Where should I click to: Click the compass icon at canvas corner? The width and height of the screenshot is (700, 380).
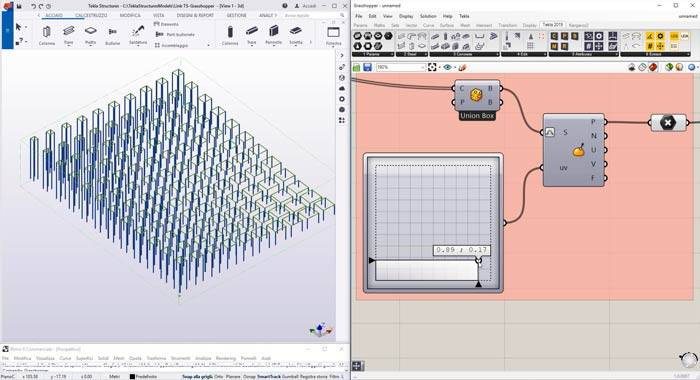[x=688, y=360]
